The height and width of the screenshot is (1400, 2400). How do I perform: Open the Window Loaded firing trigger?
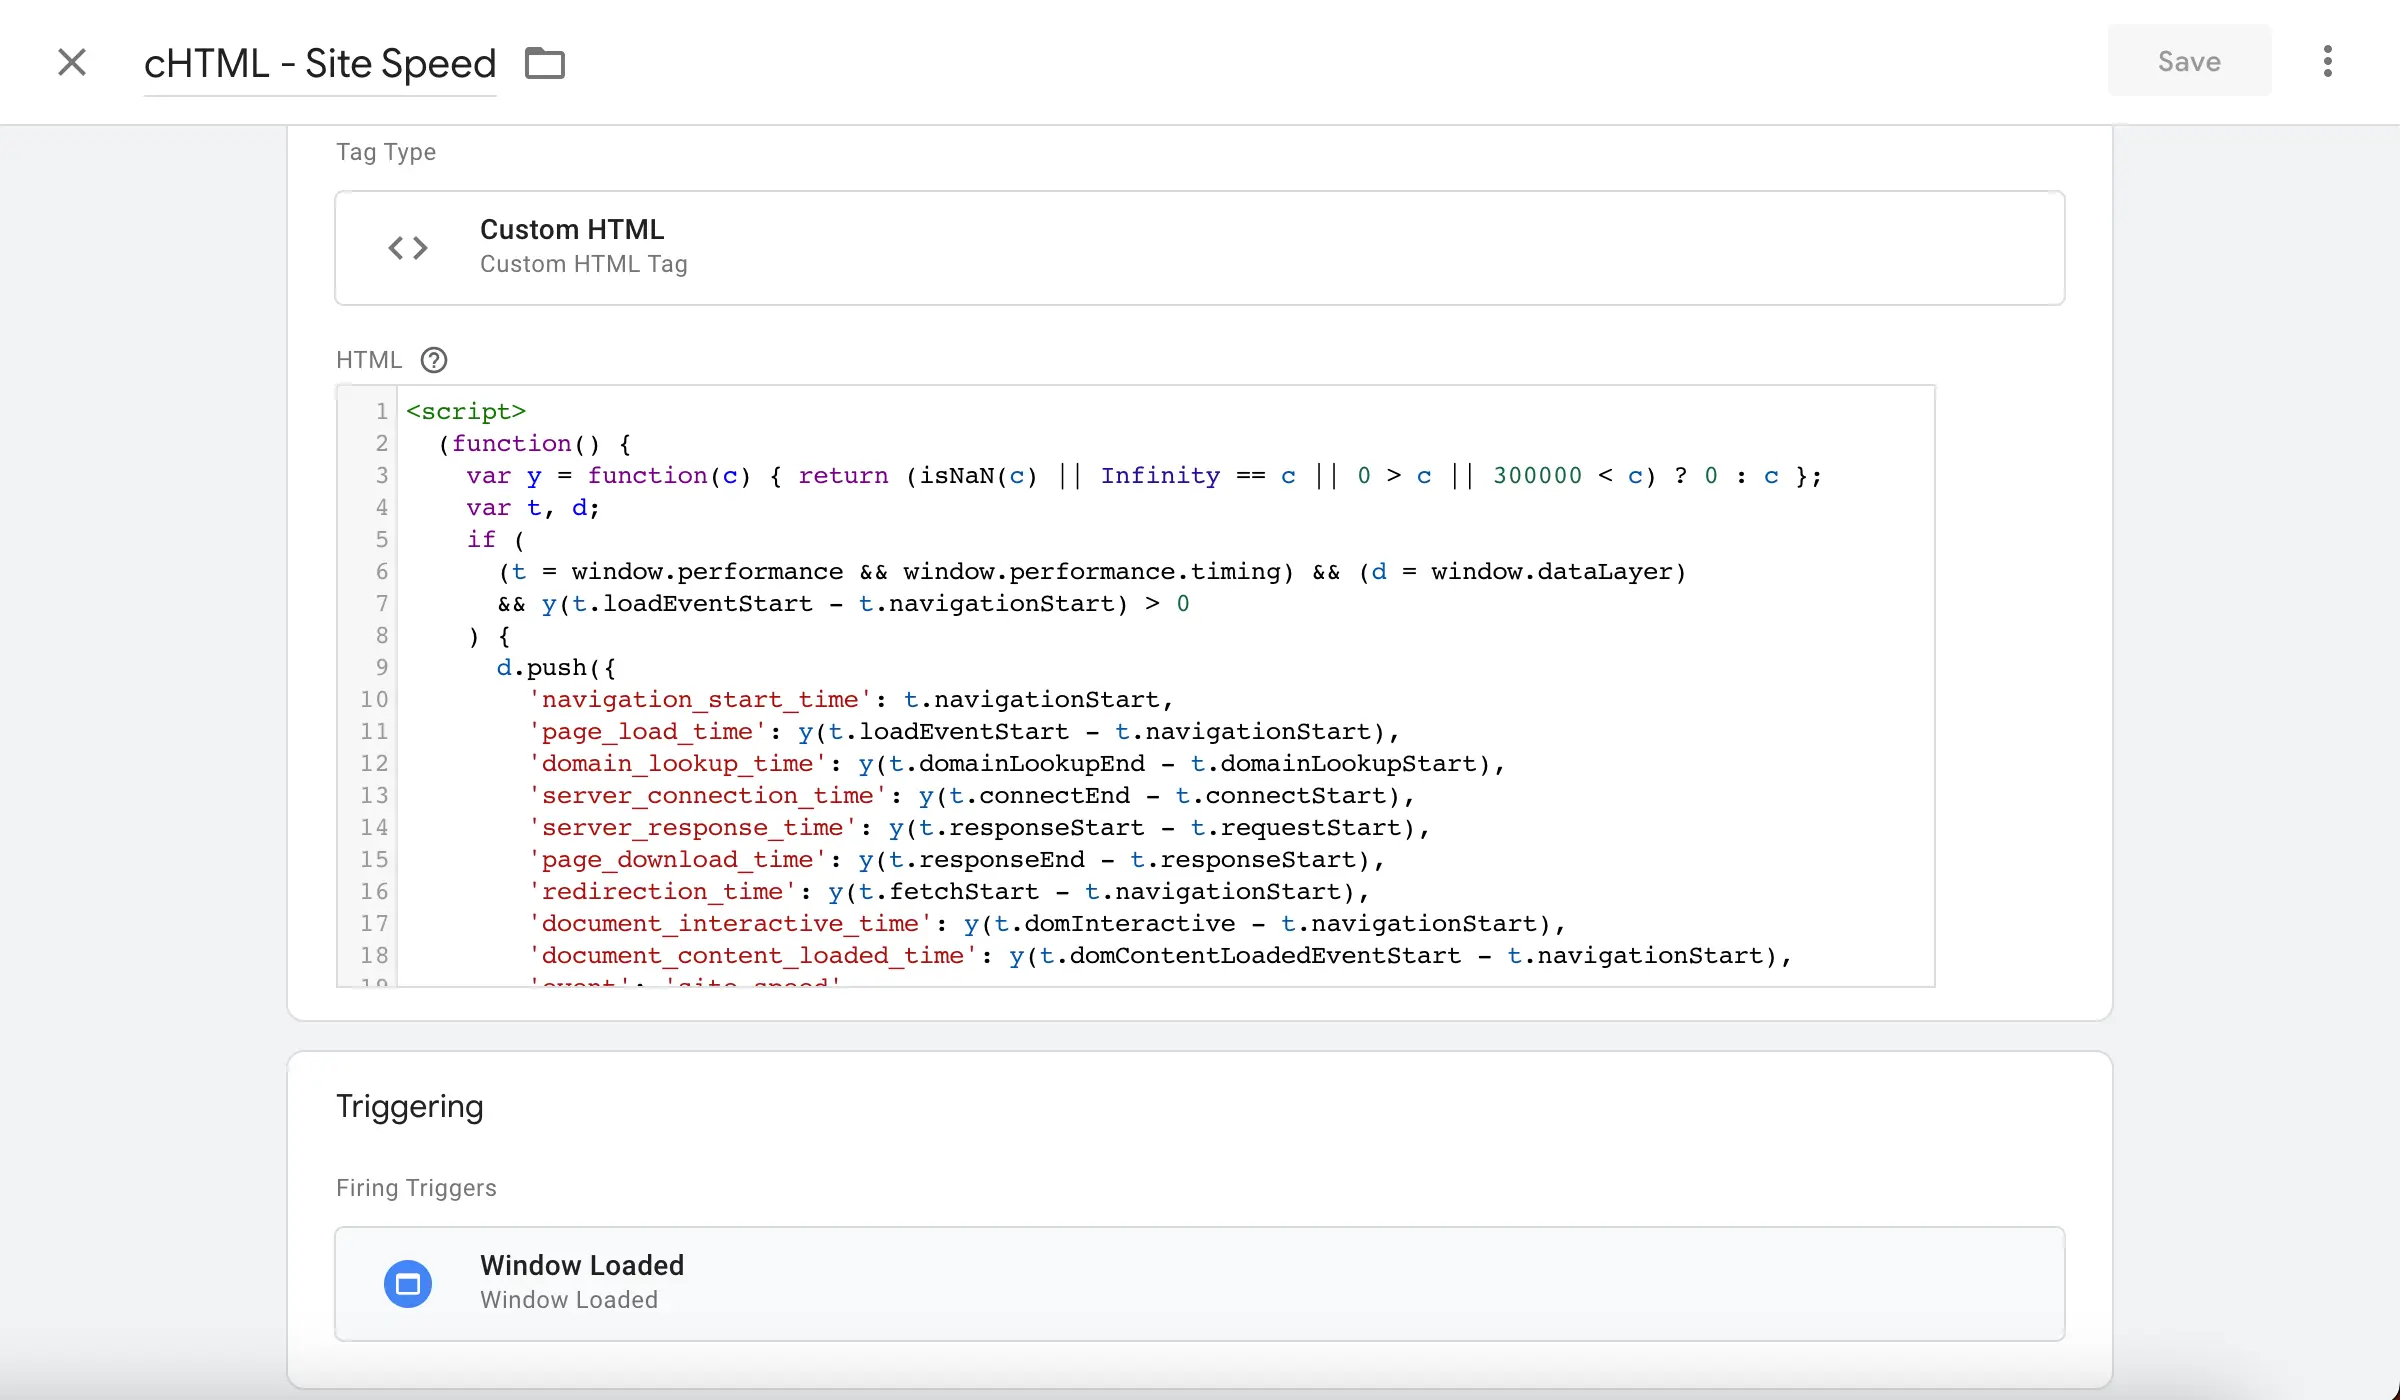1199,1283
